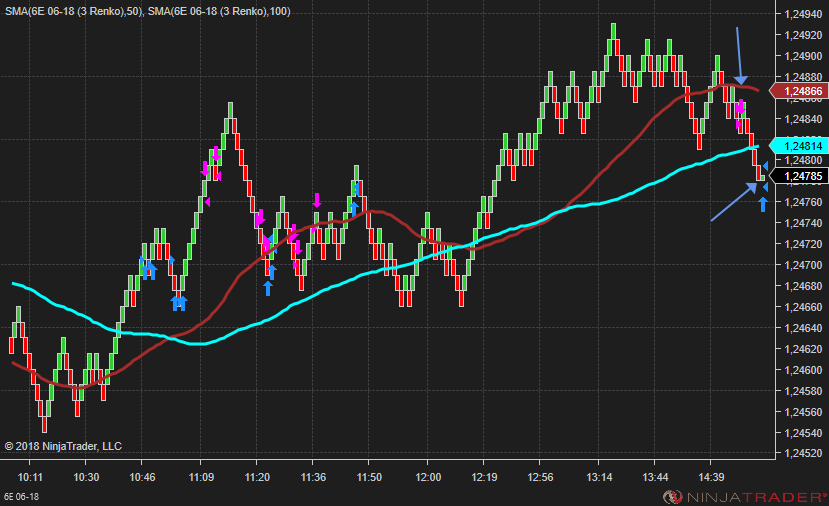Click the 11:36 time axis label
829x506 pixels.
pos(313,477)
